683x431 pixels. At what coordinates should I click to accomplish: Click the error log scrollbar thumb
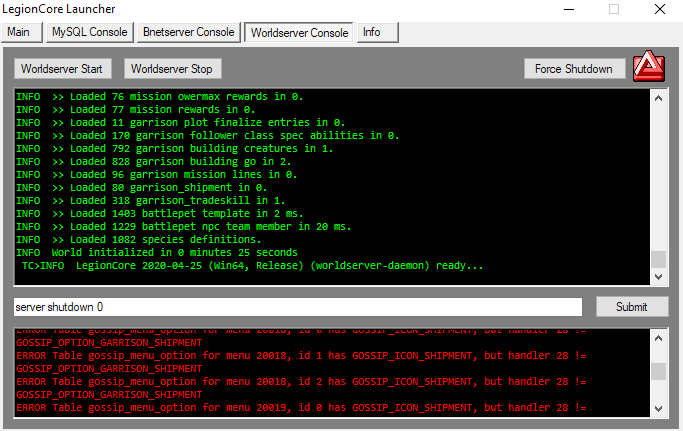pyautogui.click(x=659, y=372)
